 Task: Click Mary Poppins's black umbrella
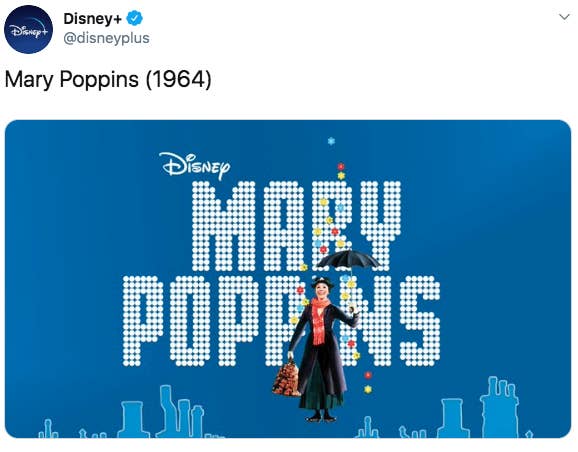tap(348, 260)
